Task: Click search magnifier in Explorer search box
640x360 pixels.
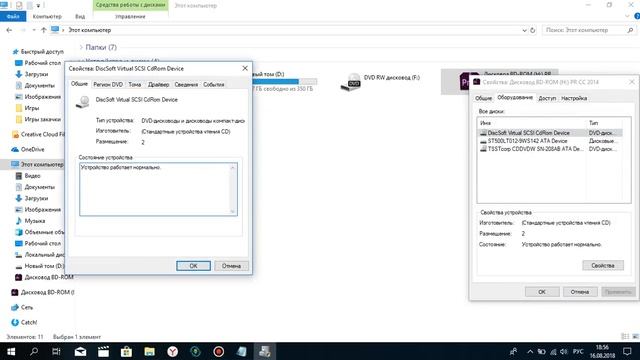Action: tap(630, 30)
